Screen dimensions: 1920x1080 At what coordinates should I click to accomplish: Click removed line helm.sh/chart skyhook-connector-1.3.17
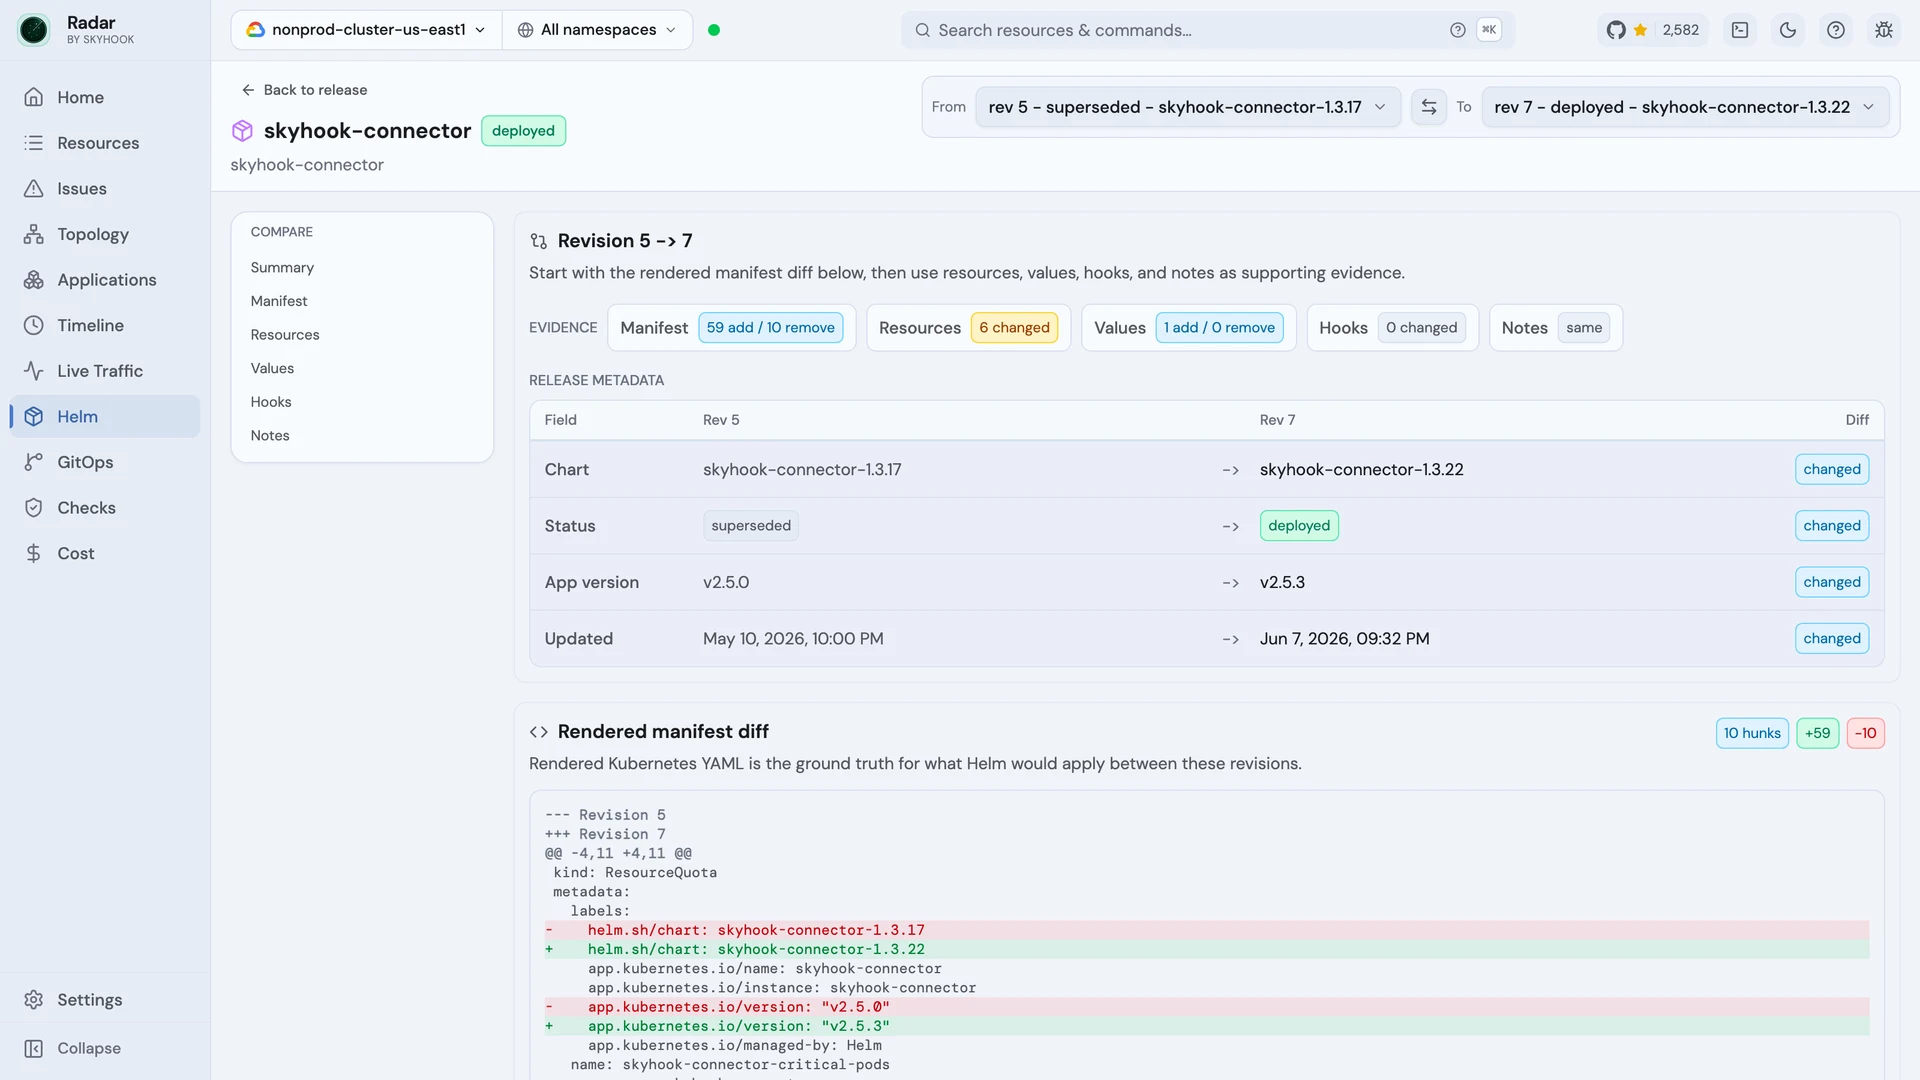(1206, 930)
